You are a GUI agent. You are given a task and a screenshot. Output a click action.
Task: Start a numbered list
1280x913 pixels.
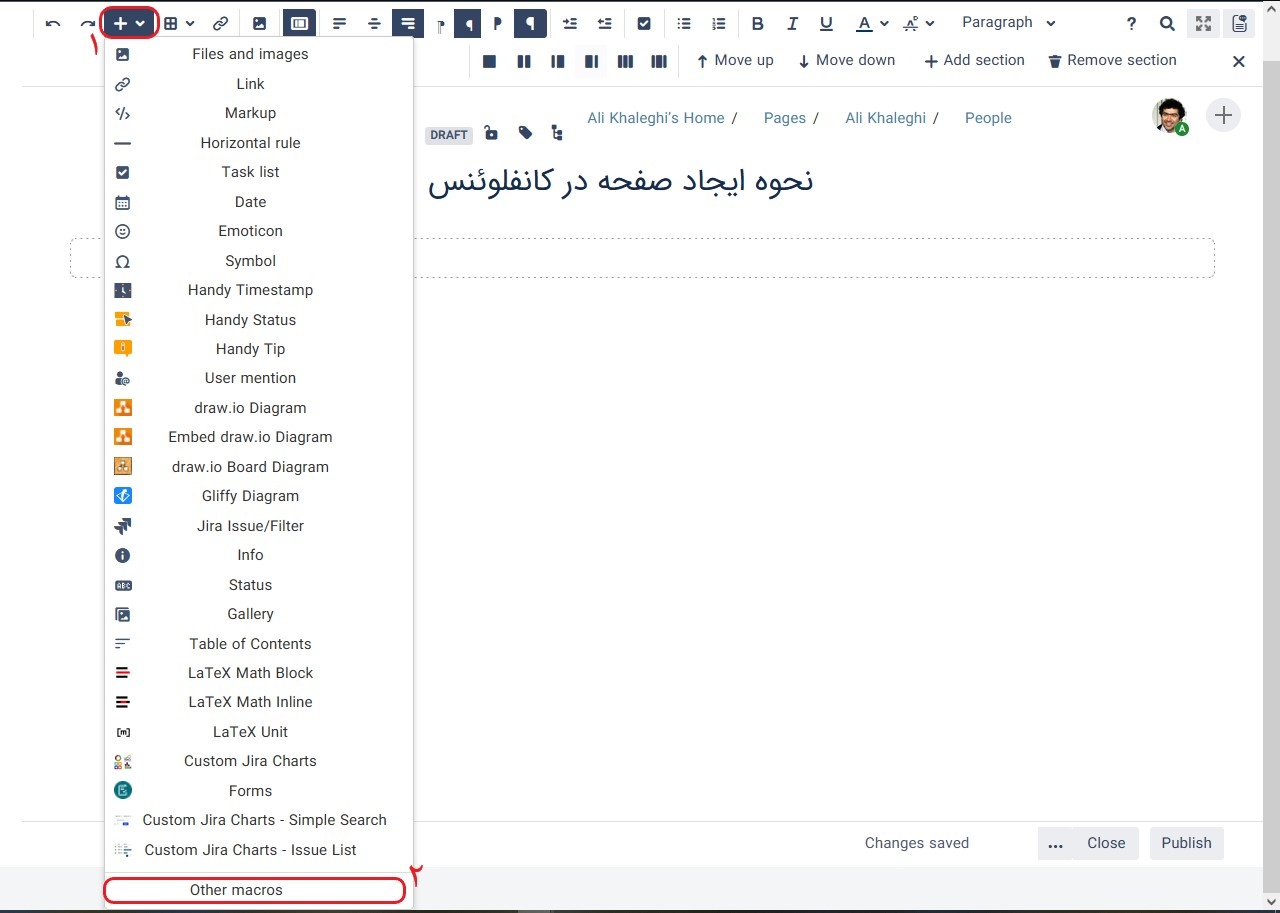pos(718,23)
